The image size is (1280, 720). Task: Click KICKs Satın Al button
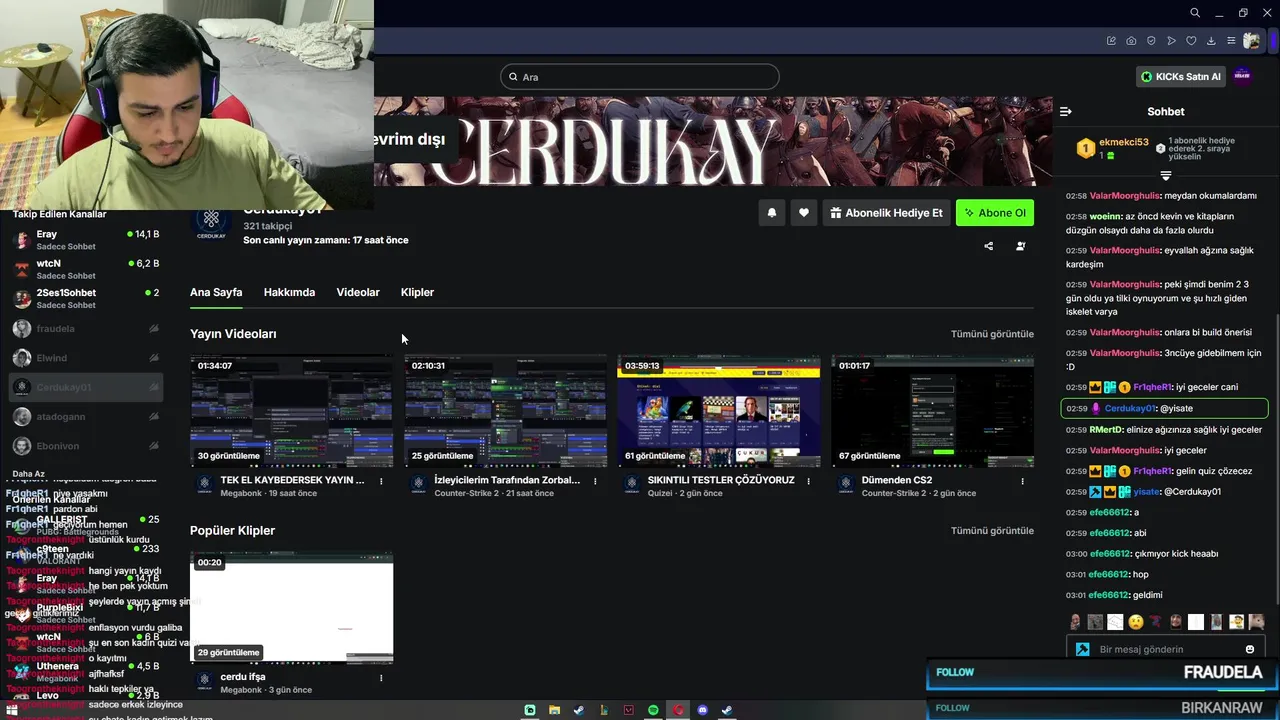click(x=1182, y=76)
